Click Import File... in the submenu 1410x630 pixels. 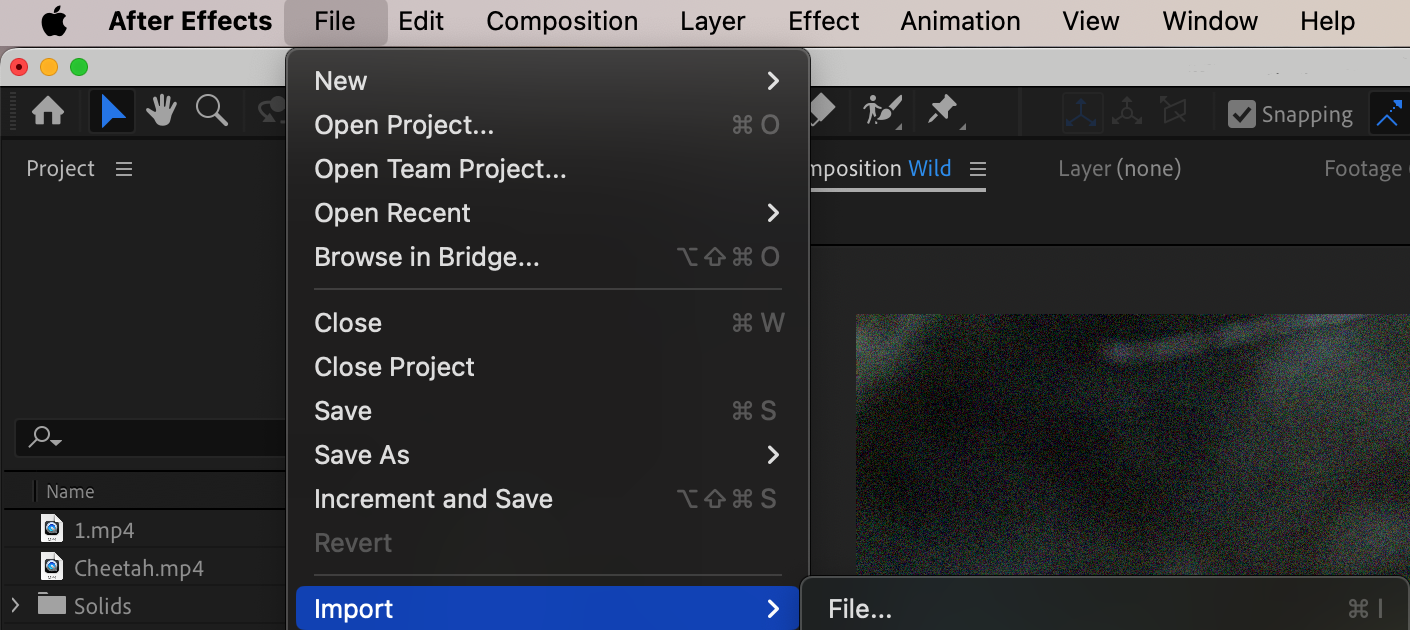tap(860, 609)
